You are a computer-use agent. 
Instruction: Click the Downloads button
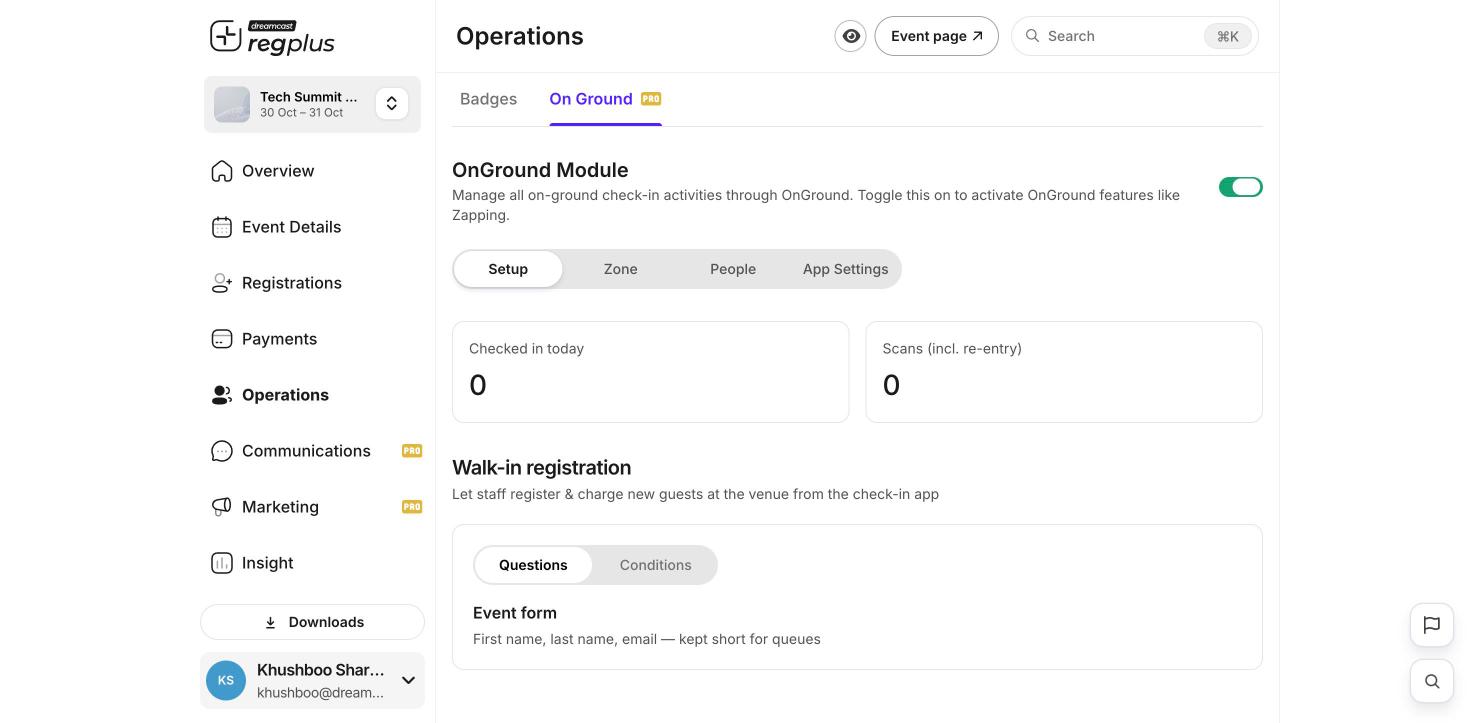point(312,622)
